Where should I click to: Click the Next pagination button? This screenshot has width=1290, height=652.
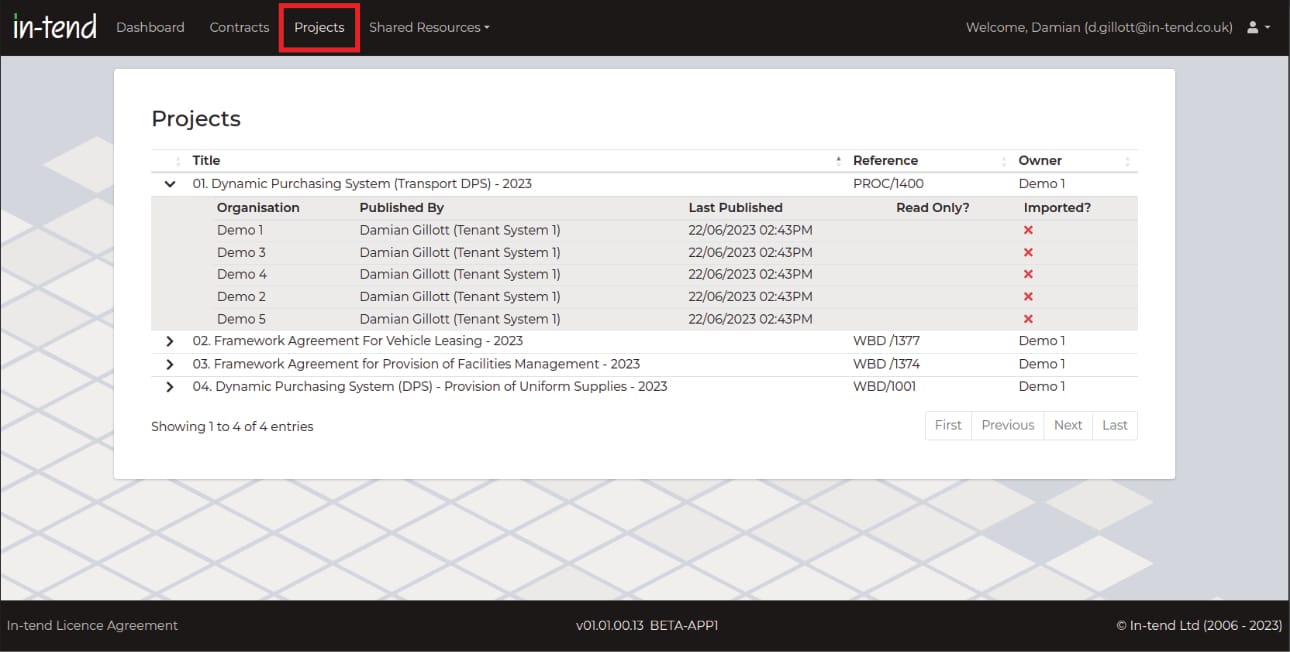pos(1067,425)
